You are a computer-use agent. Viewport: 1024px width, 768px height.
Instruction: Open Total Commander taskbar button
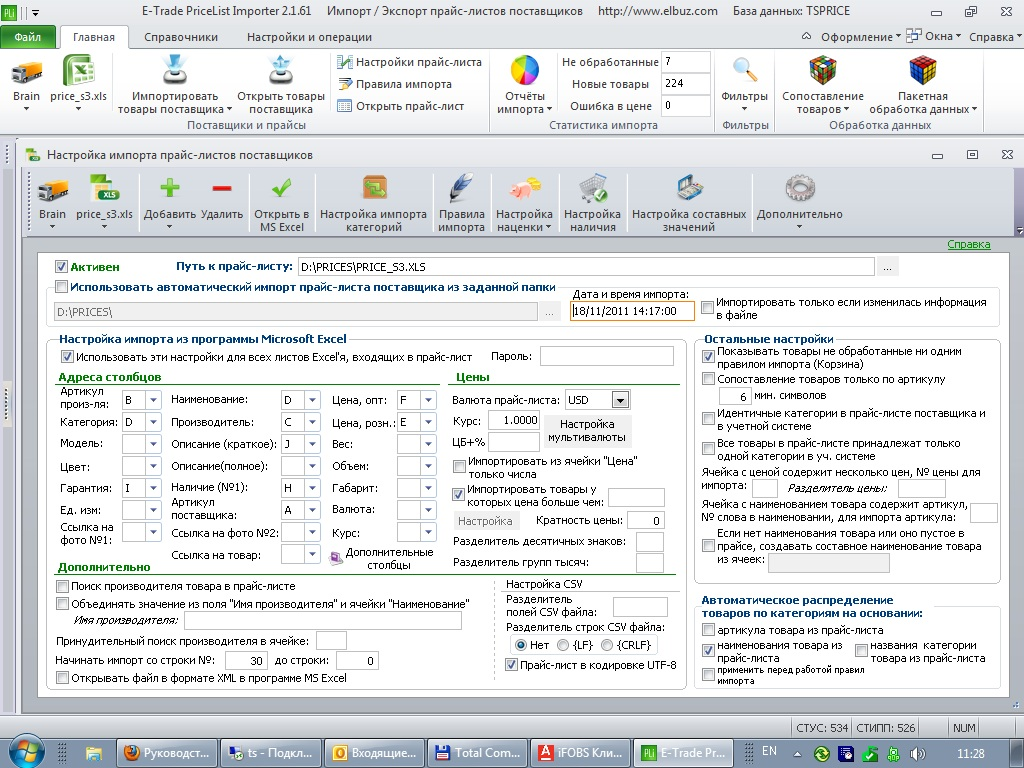[477, 753]
